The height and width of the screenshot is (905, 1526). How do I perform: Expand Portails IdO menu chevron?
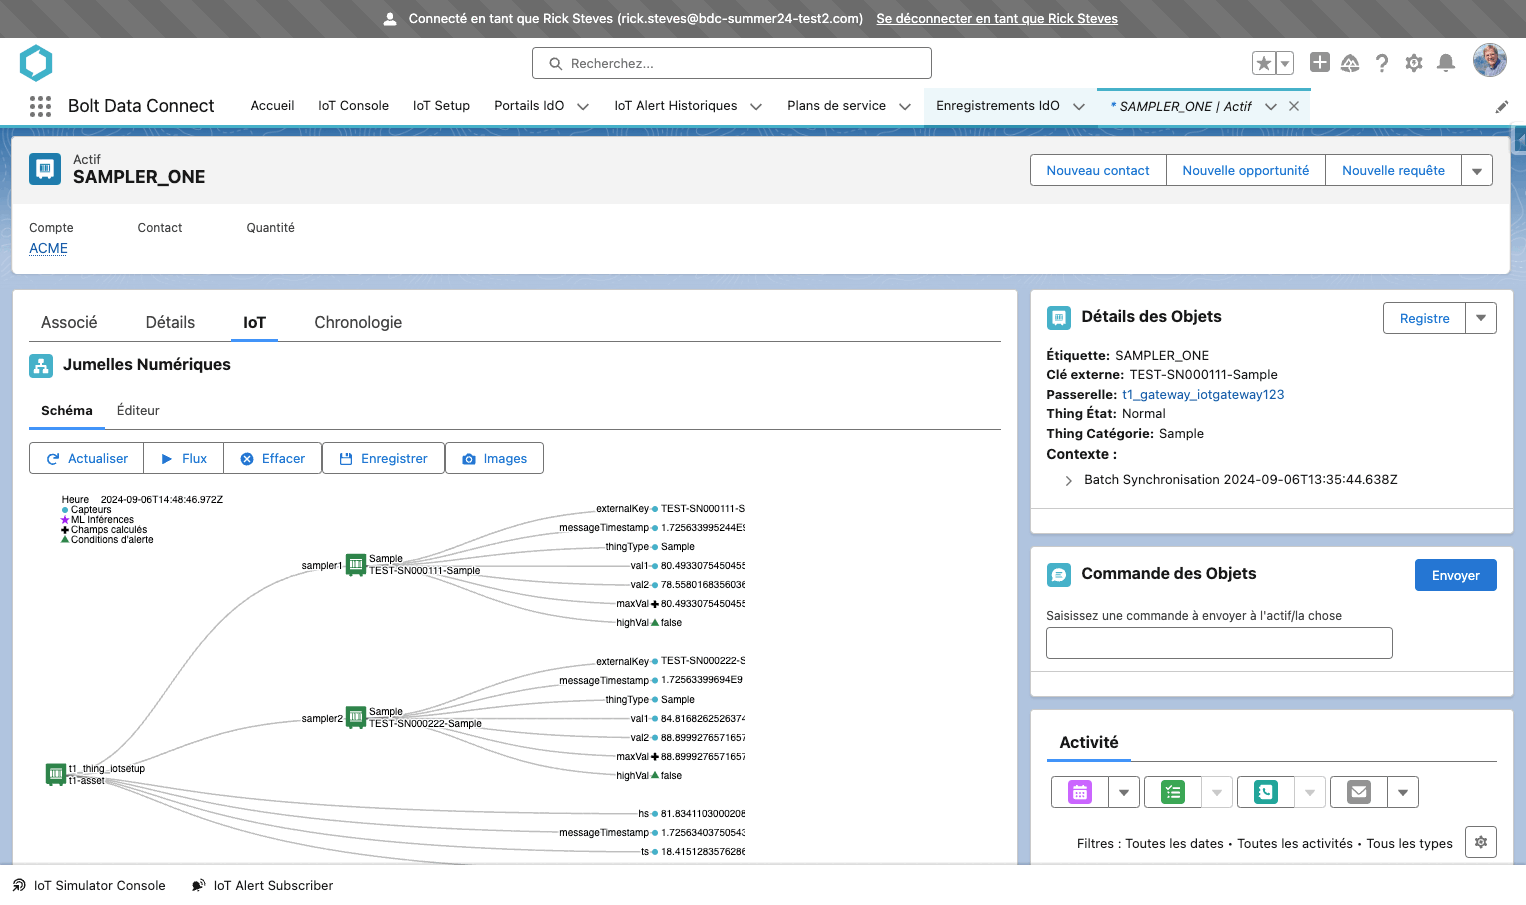coord(583,106)
